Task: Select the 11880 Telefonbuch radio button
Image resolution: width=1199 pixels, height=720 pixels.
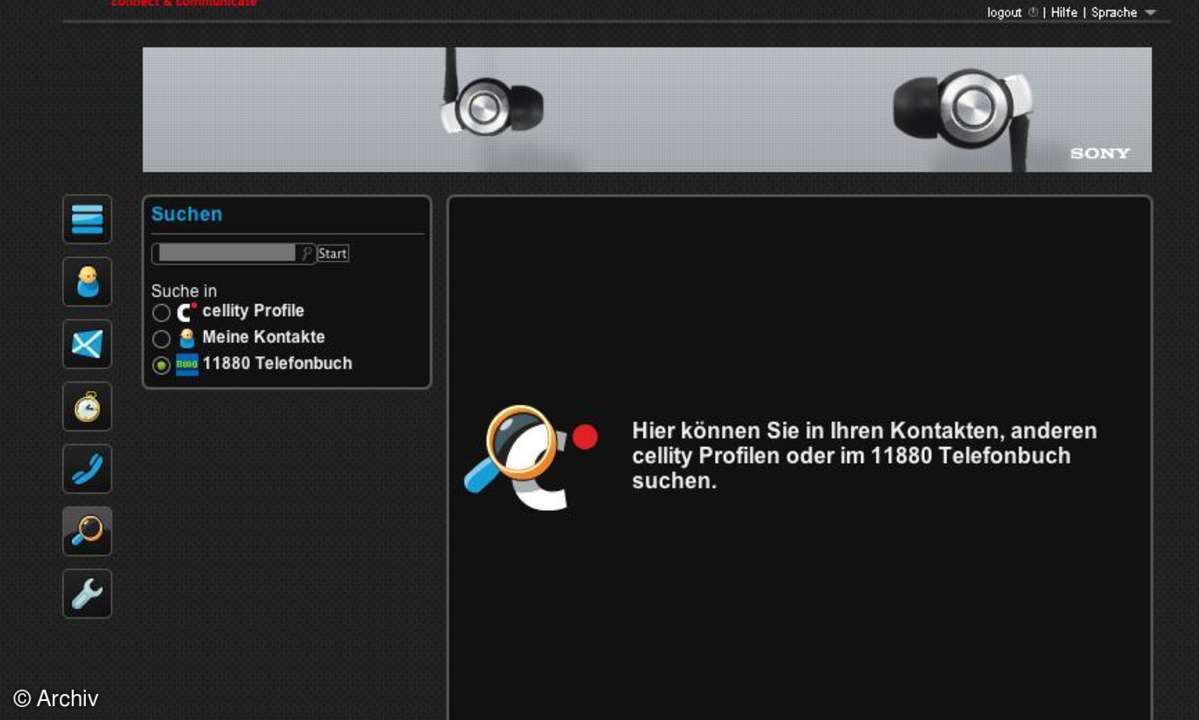Action: (x=161, y=365)
